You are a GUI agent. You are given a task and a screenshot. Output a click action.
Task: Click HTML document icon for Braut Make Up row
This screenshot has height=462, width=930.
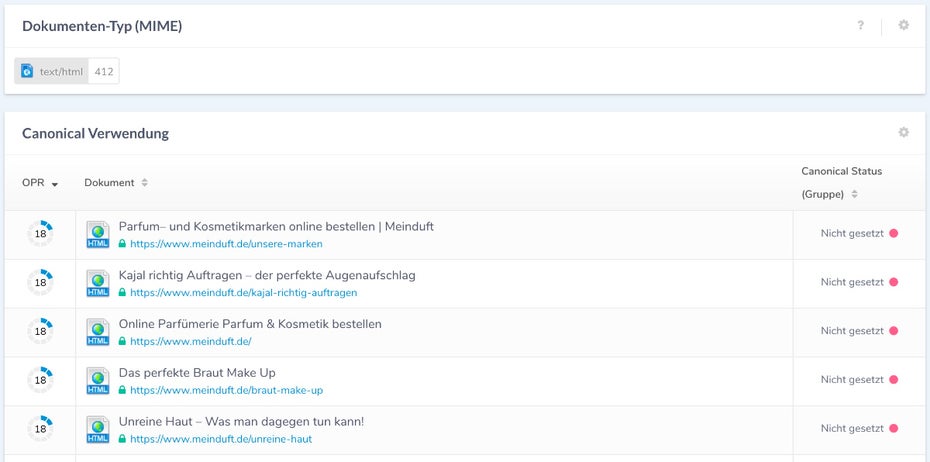click(x=98, y=380)
